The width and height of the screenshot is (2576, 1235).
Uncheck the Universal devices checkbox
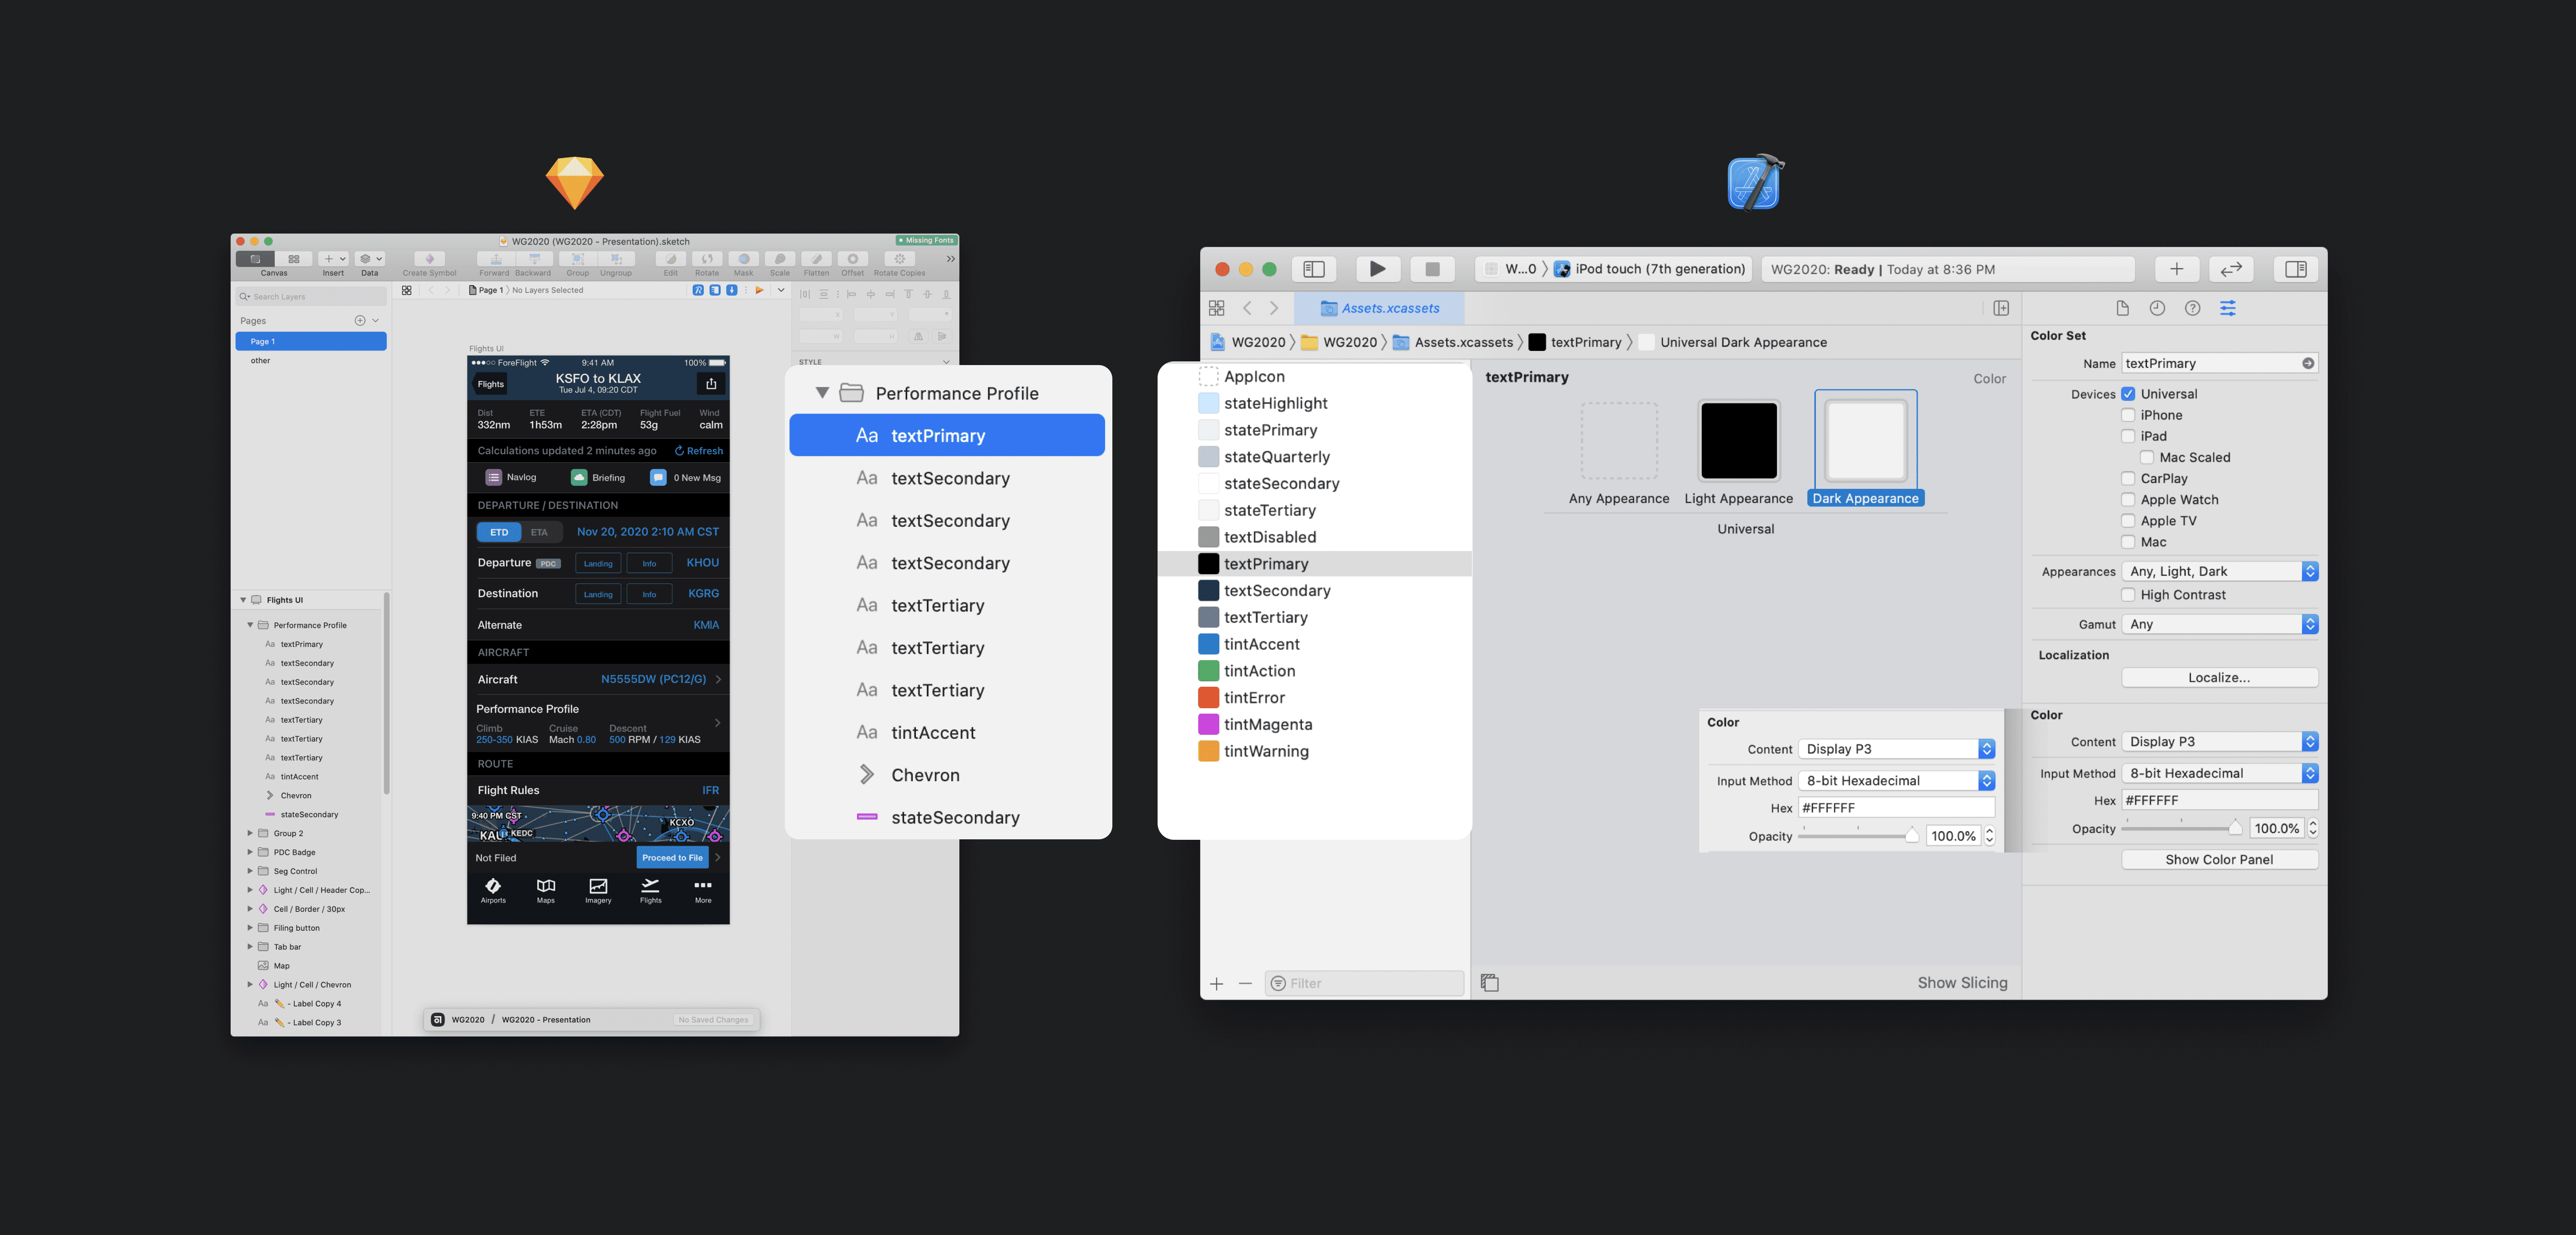(2128, 394)
